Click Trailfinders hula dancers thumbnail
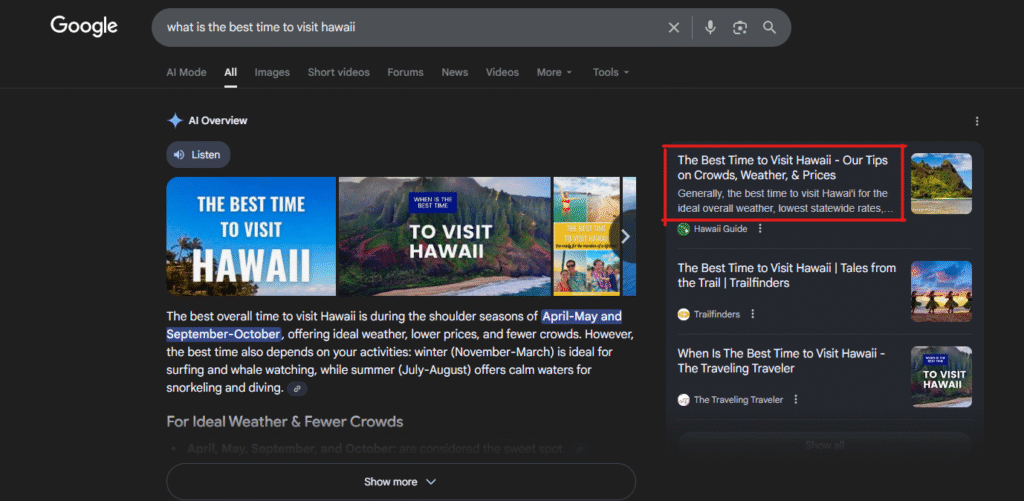Screen dimensions: 1024x501 tap(941, 291)
